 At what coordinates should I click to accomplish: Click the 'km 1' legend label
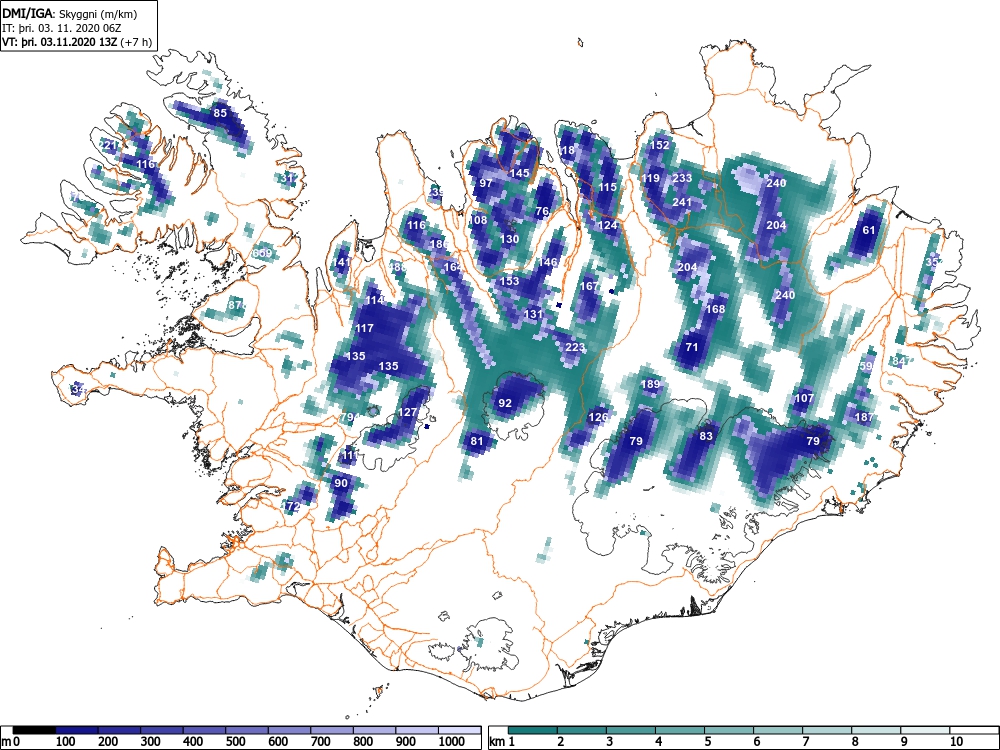tap(502, 742)
